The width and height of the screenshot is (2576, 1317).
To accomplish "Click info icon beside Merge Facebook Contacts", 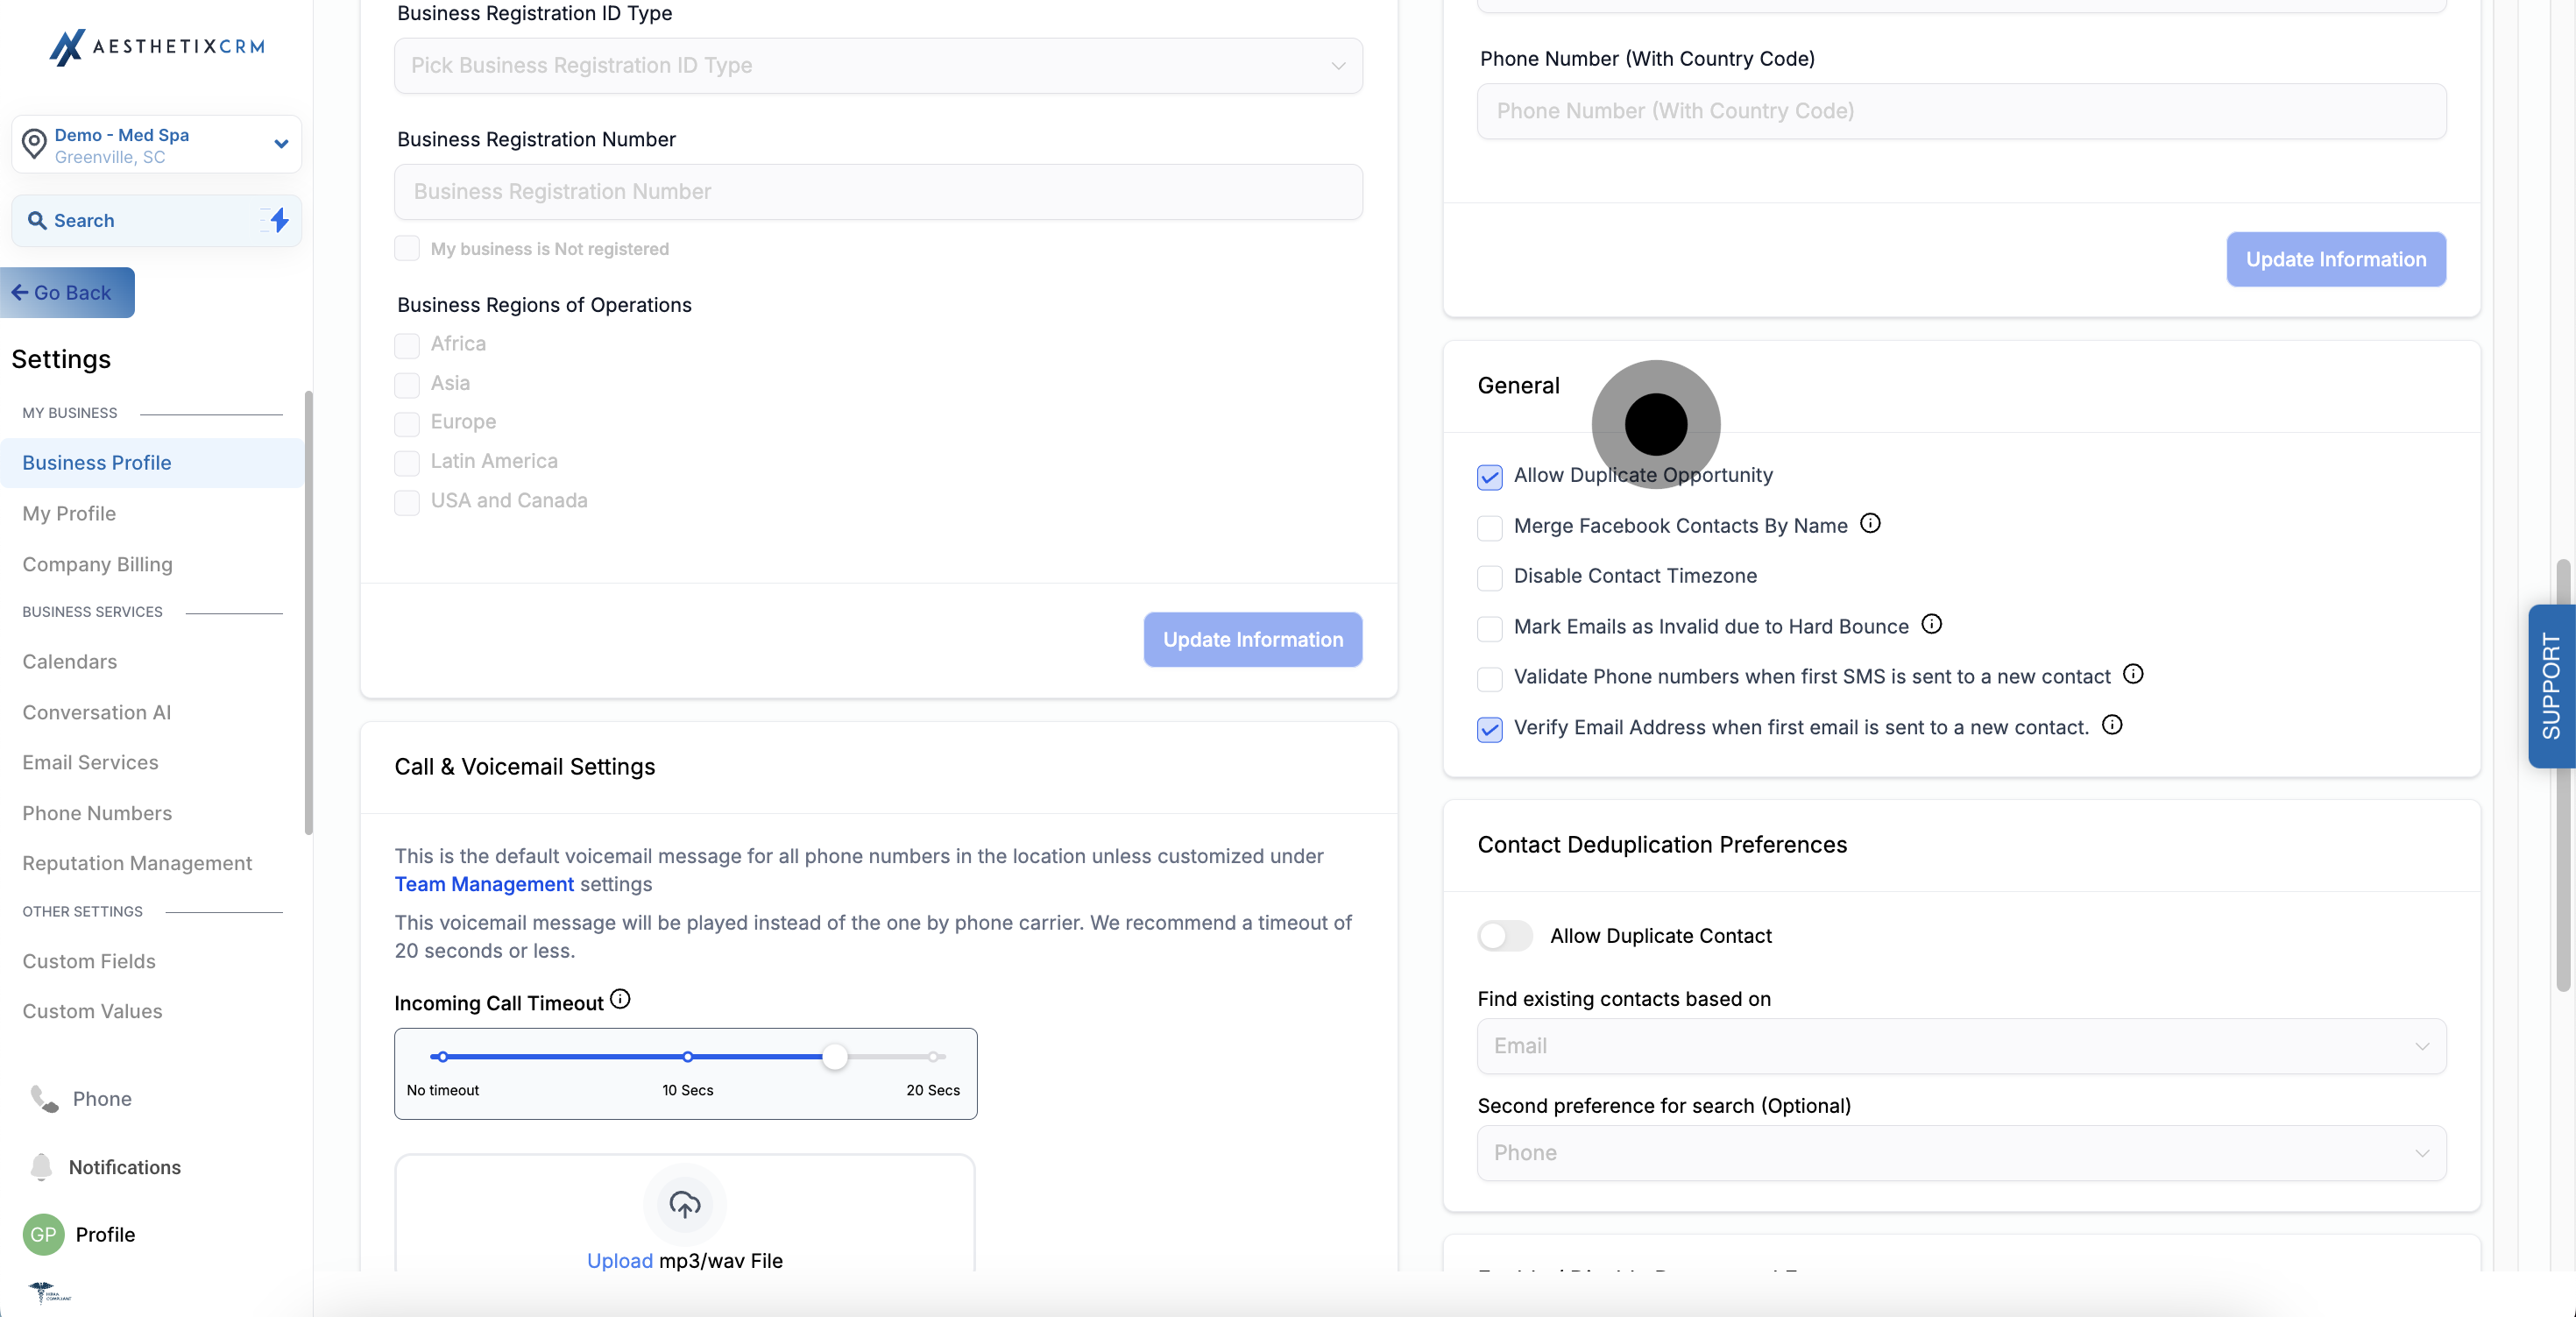I will [1870, 523].
